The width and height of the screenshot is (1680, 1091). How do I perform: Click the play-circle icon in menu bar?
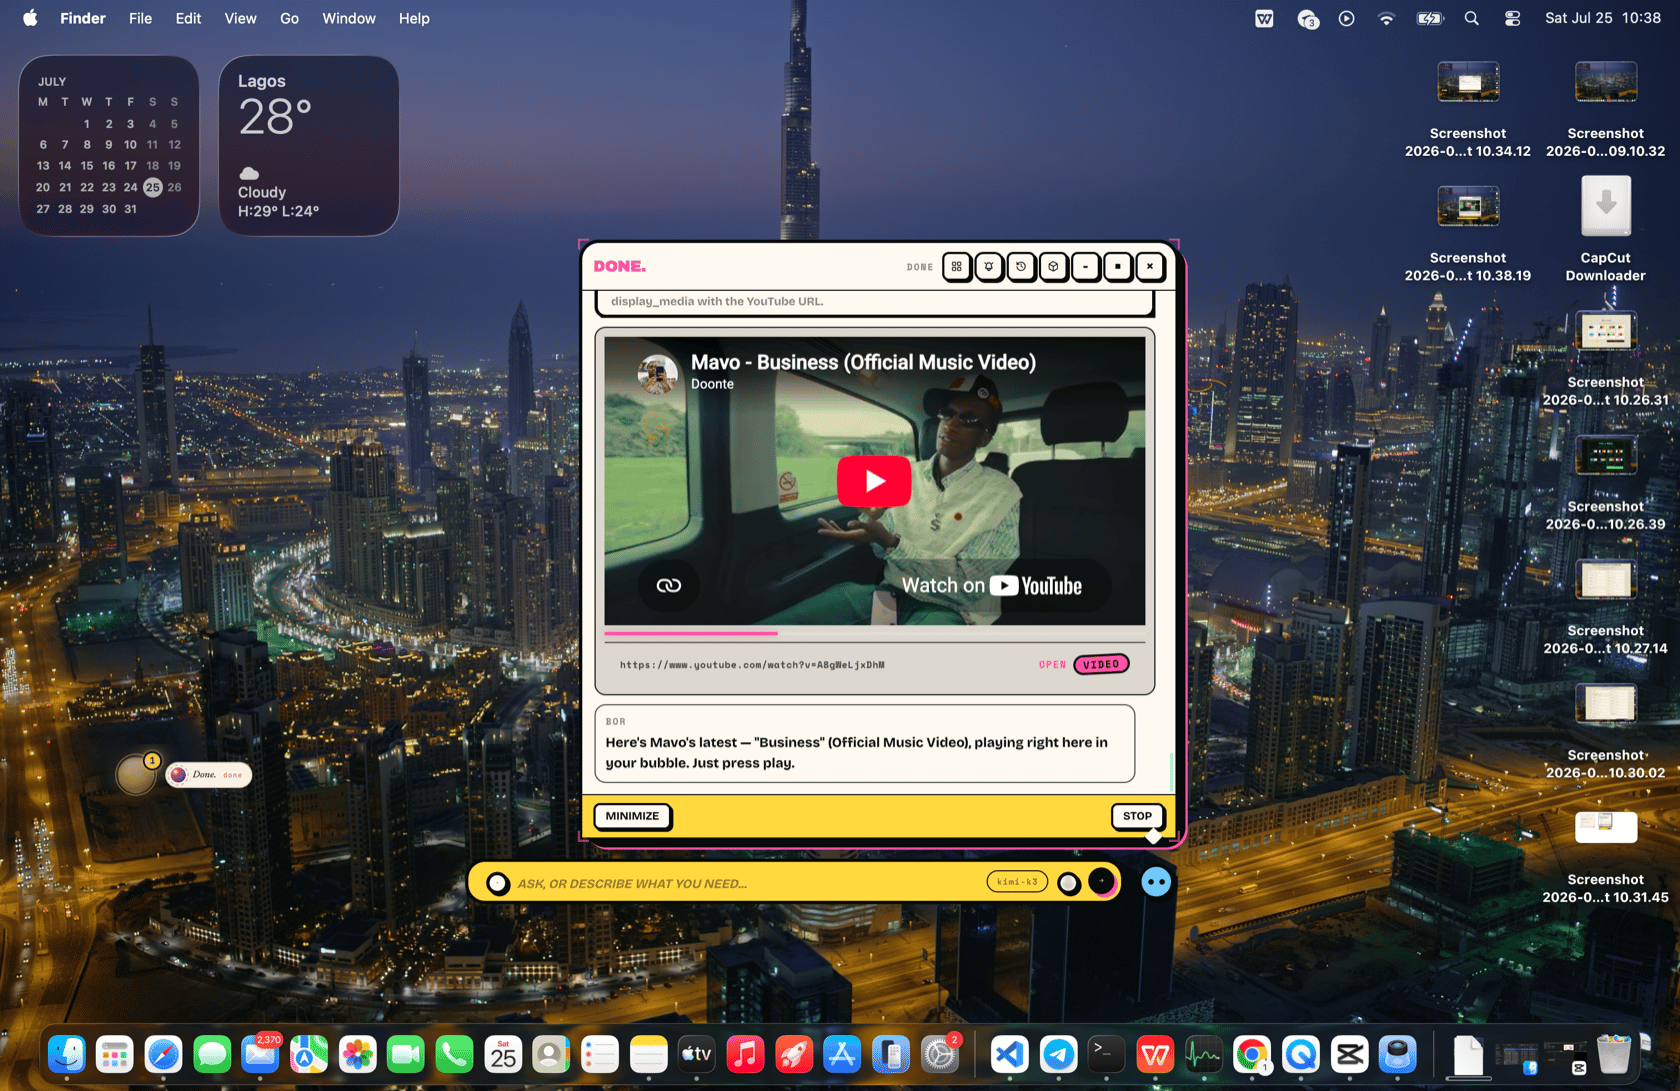pyautogui.click(x=1347, y=18)
